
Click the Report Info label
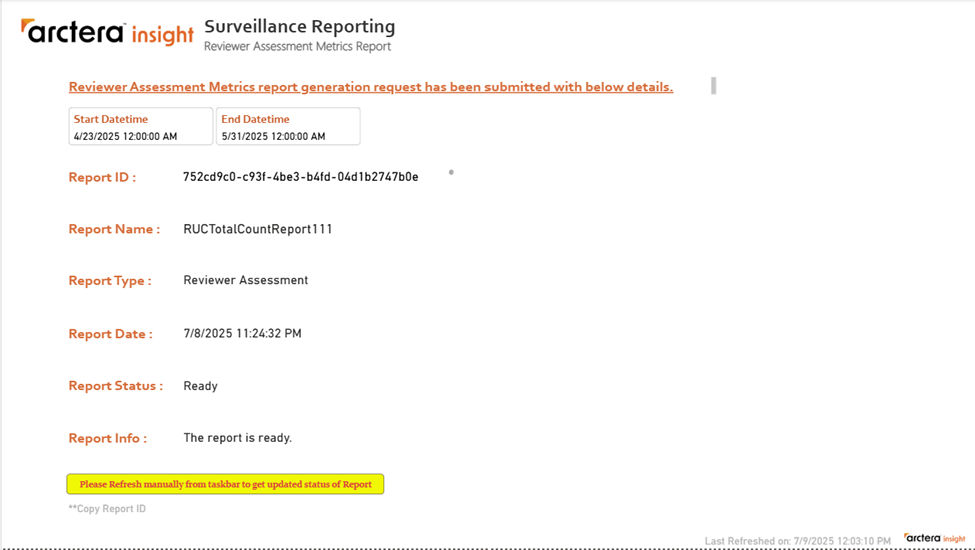[108, 438]
